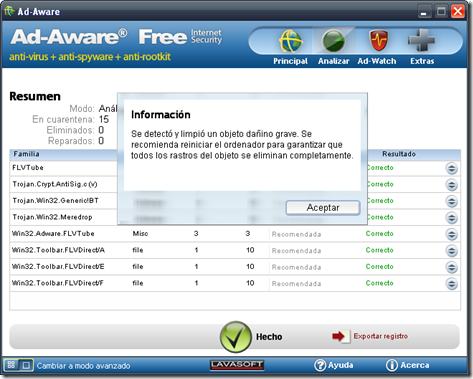The width and height of the screenshot is (473, 379).
Task: Select the Analizar green orb icon
Action: (x=333, y=41)
